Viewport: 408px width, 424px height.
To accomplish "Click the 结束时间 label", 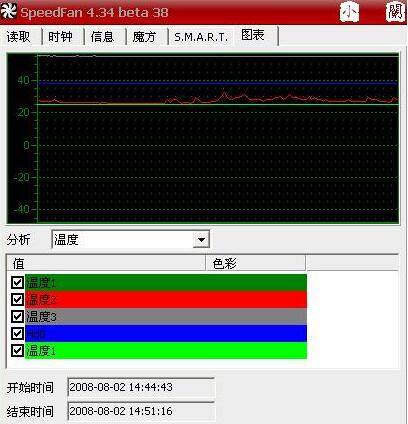I will (x=30, y=411).
